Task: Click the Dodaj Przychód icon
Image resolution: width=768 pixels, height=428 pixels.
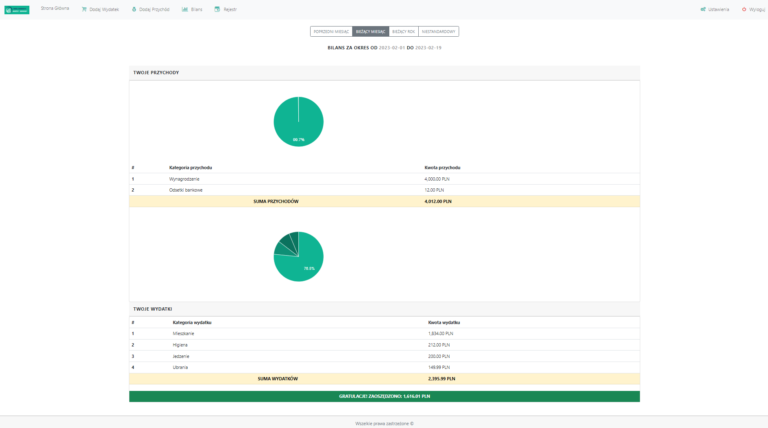Action: click(x=135, y=9)
